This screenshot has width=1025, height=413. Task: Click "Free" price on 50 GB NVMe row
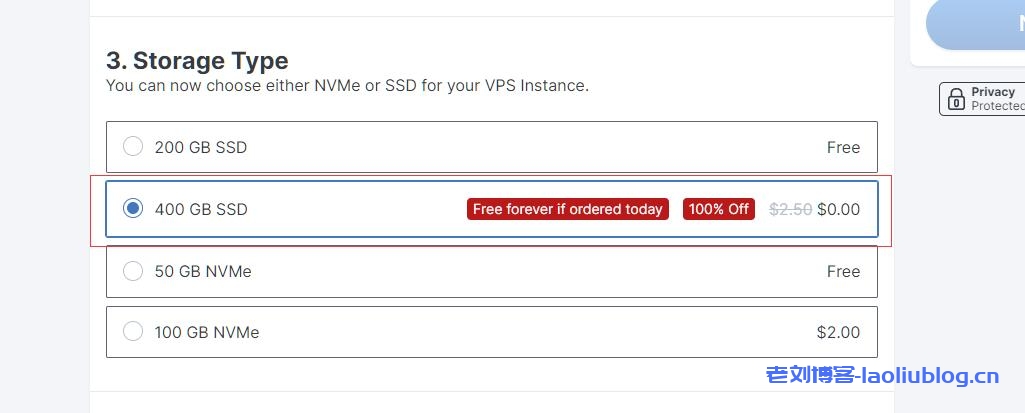843,271
